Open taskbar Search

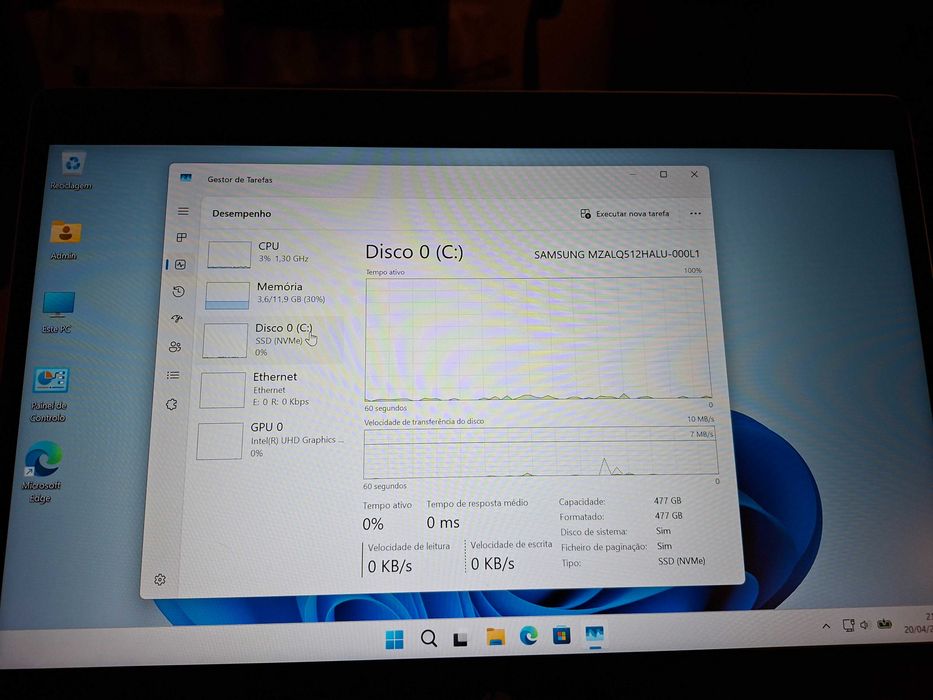tap(428, 639)
